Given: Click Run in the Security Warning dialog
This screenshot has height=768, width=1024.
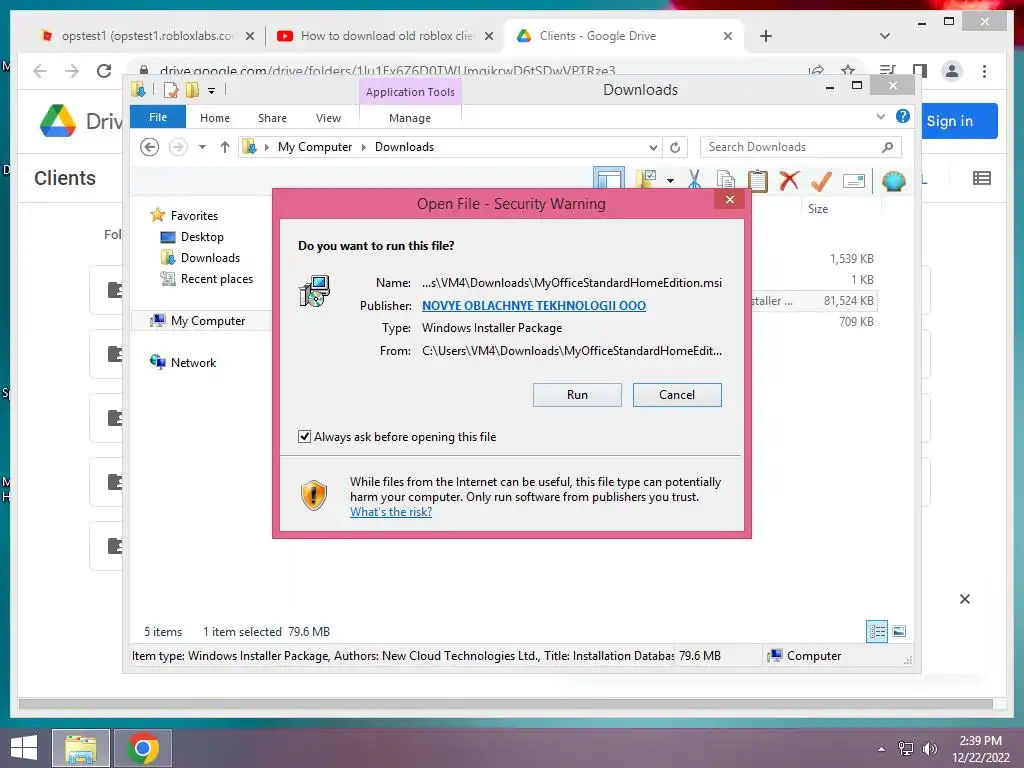Looking at the screenshot, I should click(577, 394).
